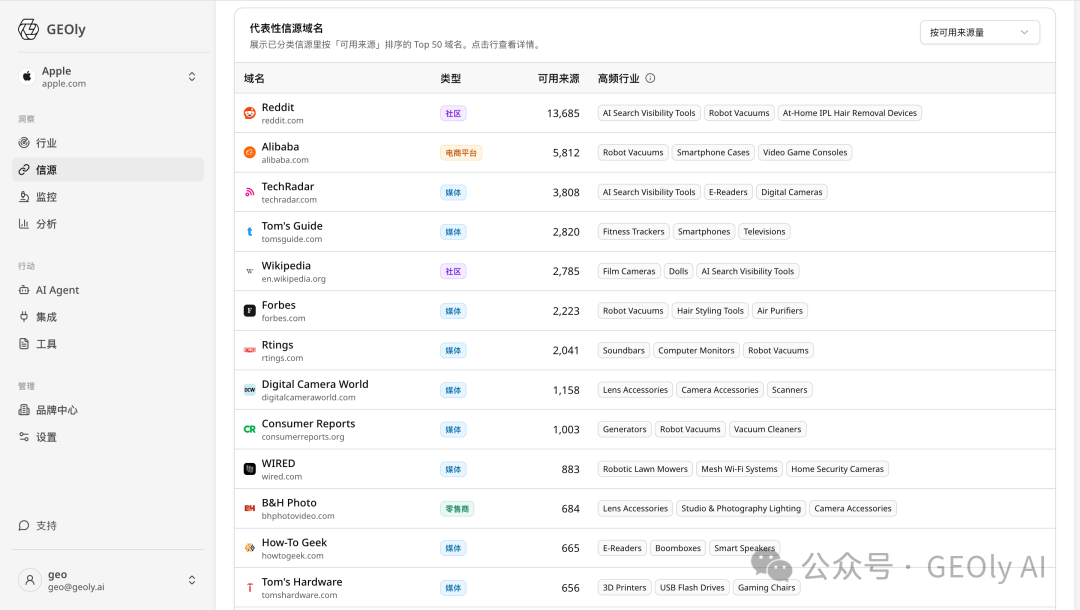The width and height of the screenshot is (1080, 610).
Task: Click the Apple brand logo icon
Action: 27,76
